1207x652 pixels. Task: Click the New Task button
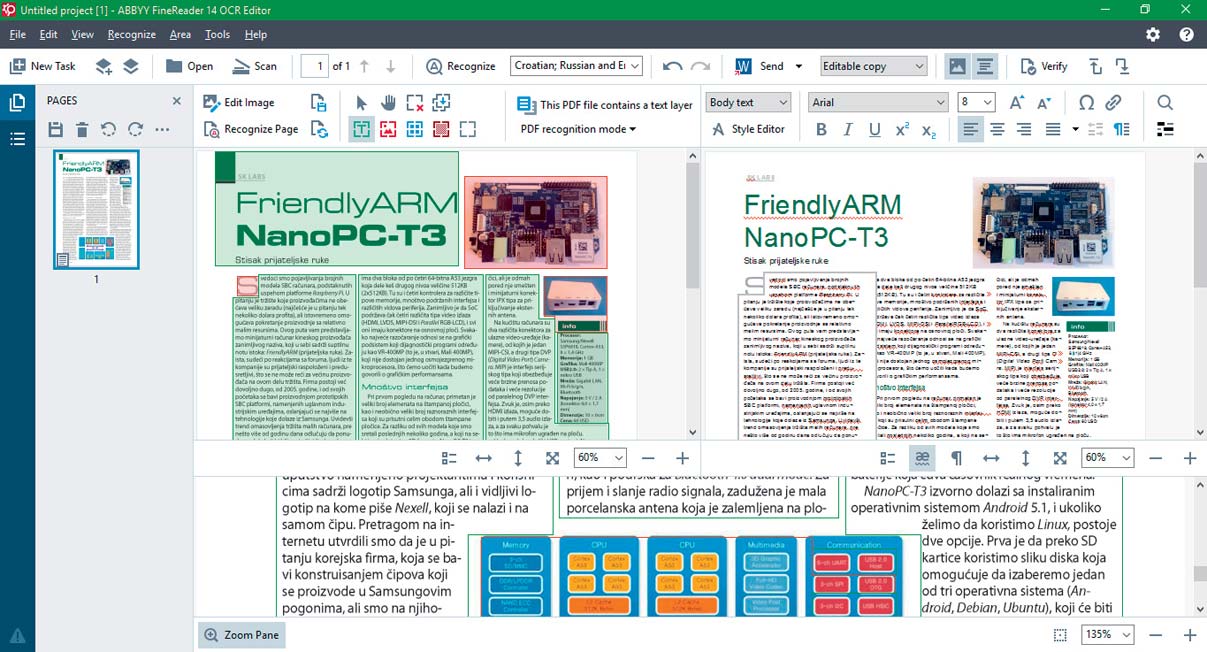click(x=43, y=66)
